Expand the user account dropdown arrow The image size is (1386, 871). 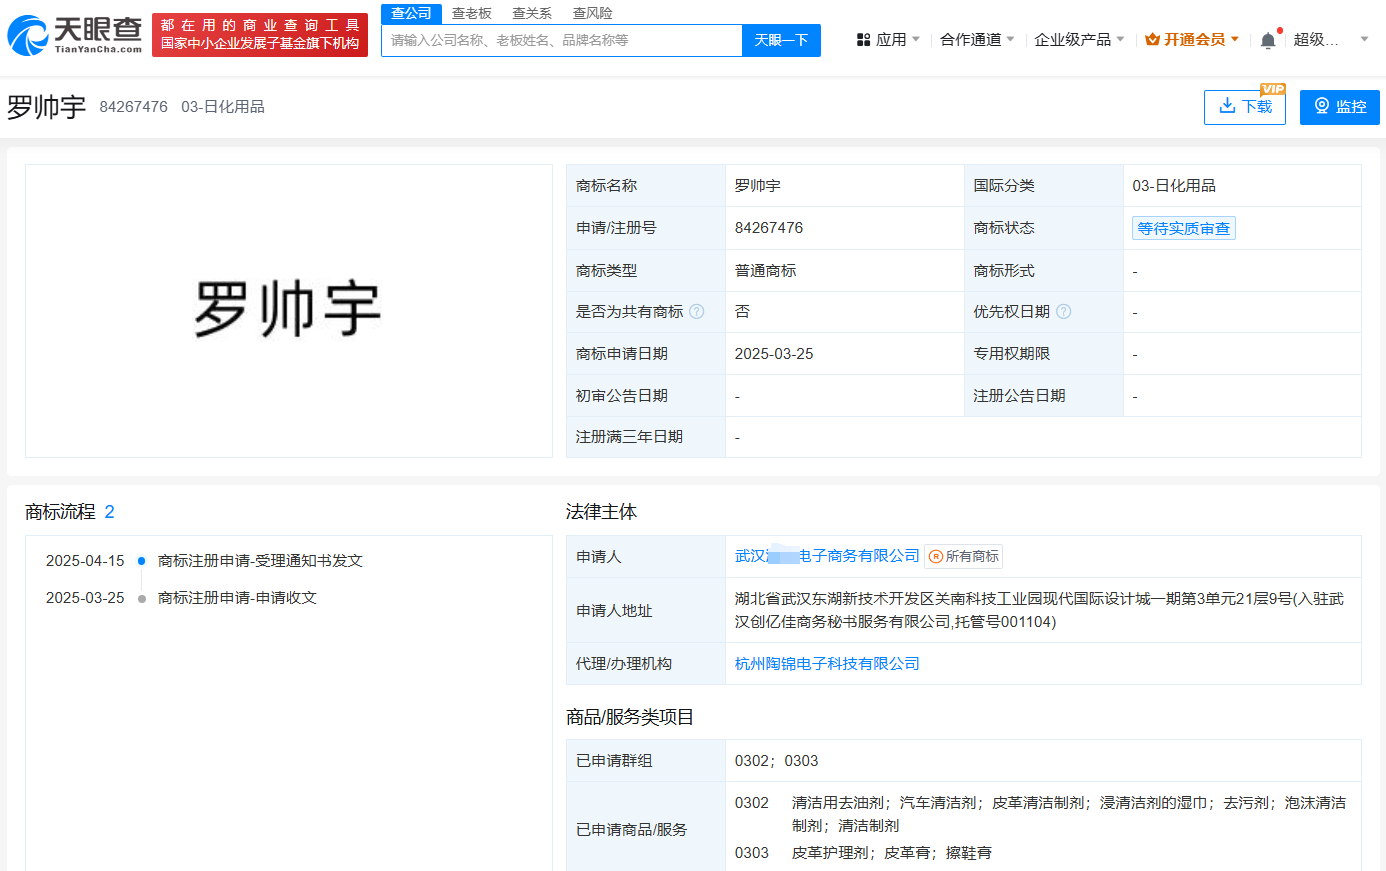click(x=1364, y=40)
